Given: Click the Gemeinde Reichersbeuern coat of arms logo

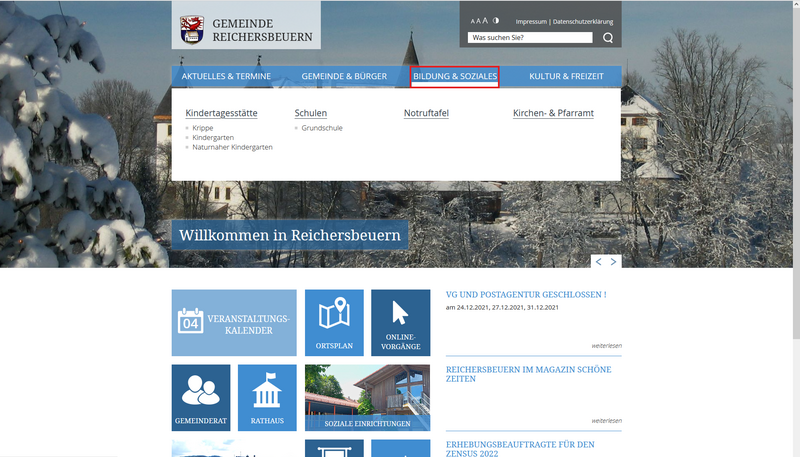Looking at the screenshot, I should click(x=190, y=30).
